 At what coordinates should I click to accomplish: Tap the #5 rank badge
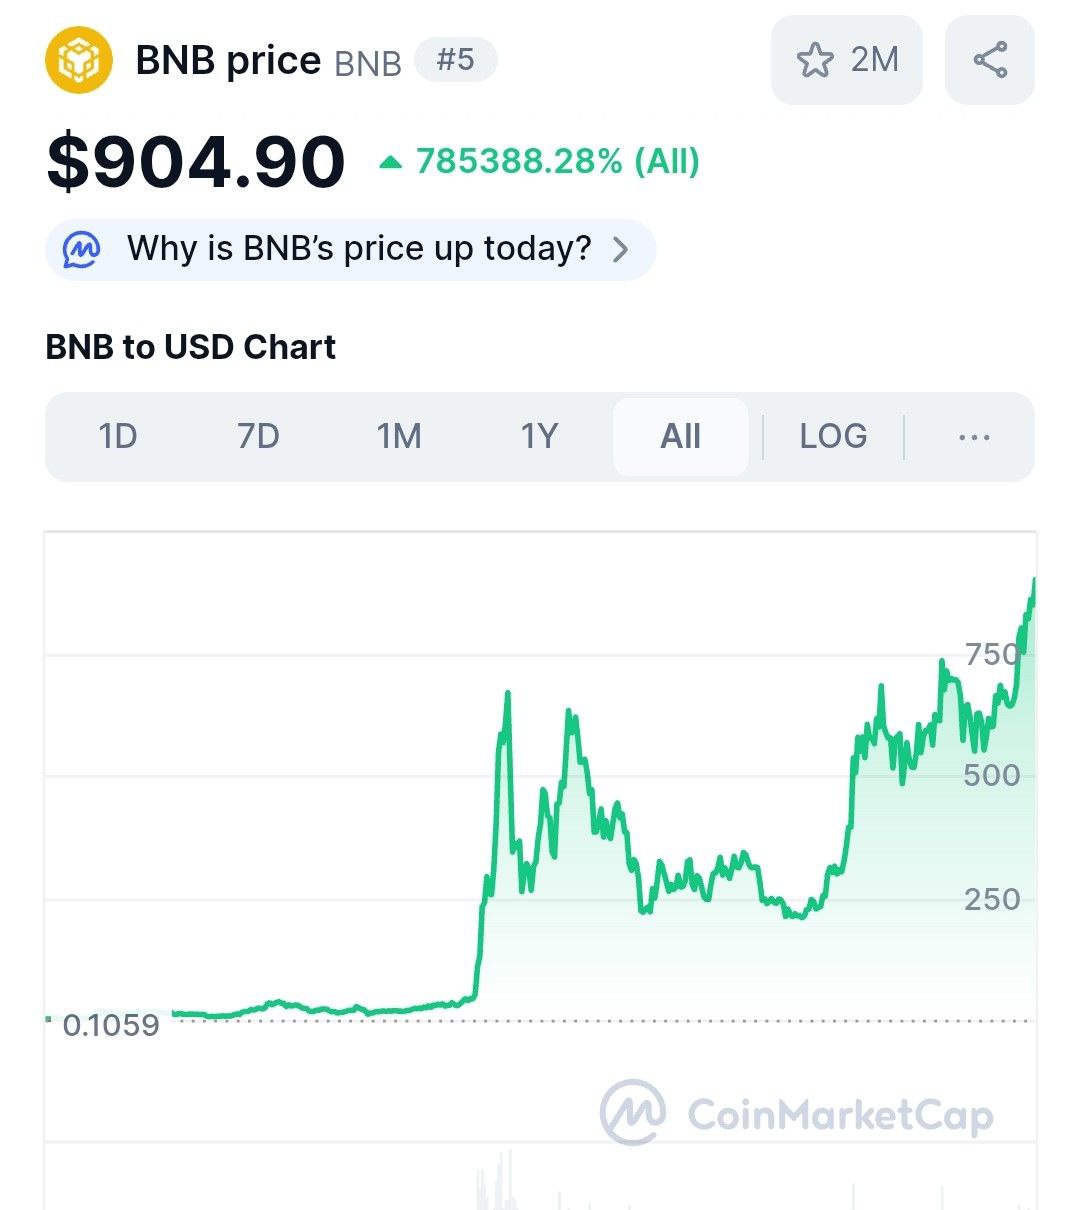[455, 60]
